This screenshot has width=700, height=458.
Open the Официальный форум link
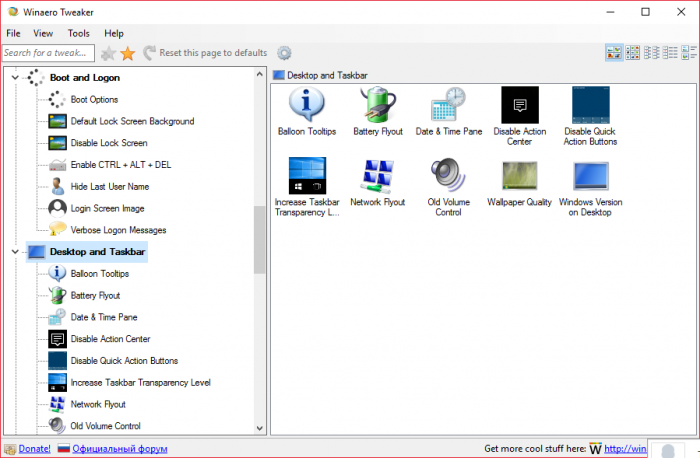(120, 449)
